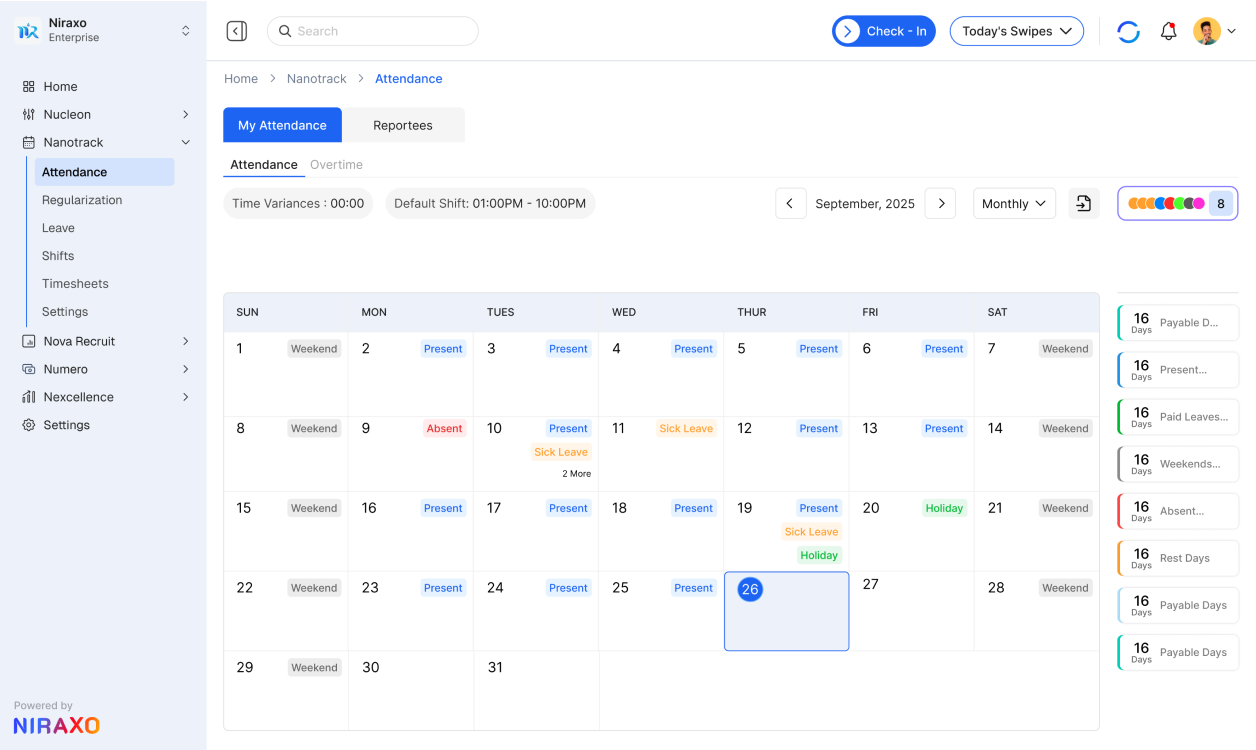Switch to the Overtime sub-tab
This screenshot has height=750, width=1256.
(336, 165)
